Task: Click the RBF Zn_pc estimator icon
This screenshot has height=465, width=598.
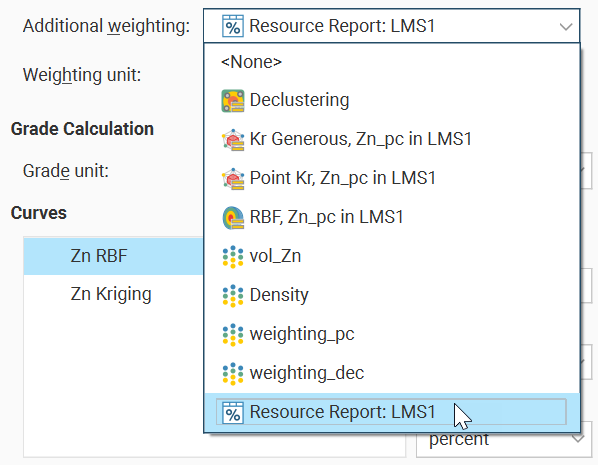Action: (x=233, y=218)
